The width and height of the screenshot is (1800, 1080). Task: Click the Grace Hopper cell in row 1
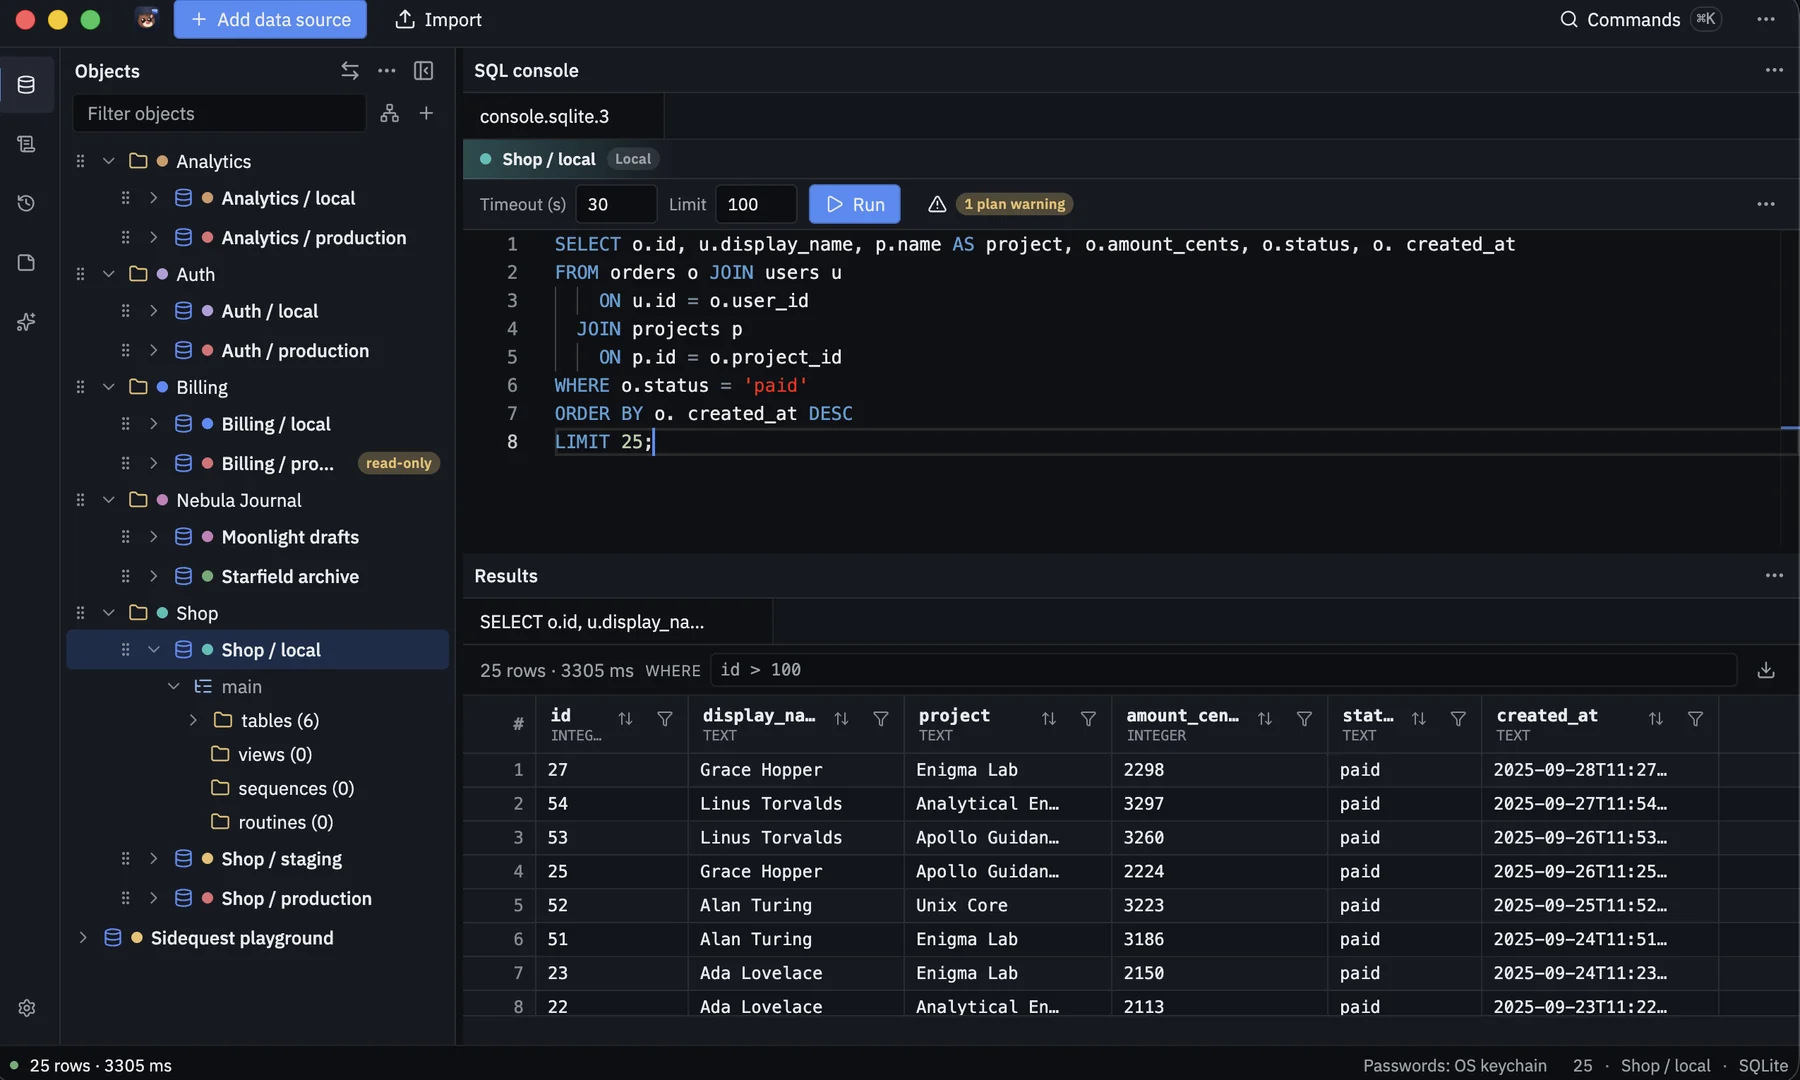point(796,770)
